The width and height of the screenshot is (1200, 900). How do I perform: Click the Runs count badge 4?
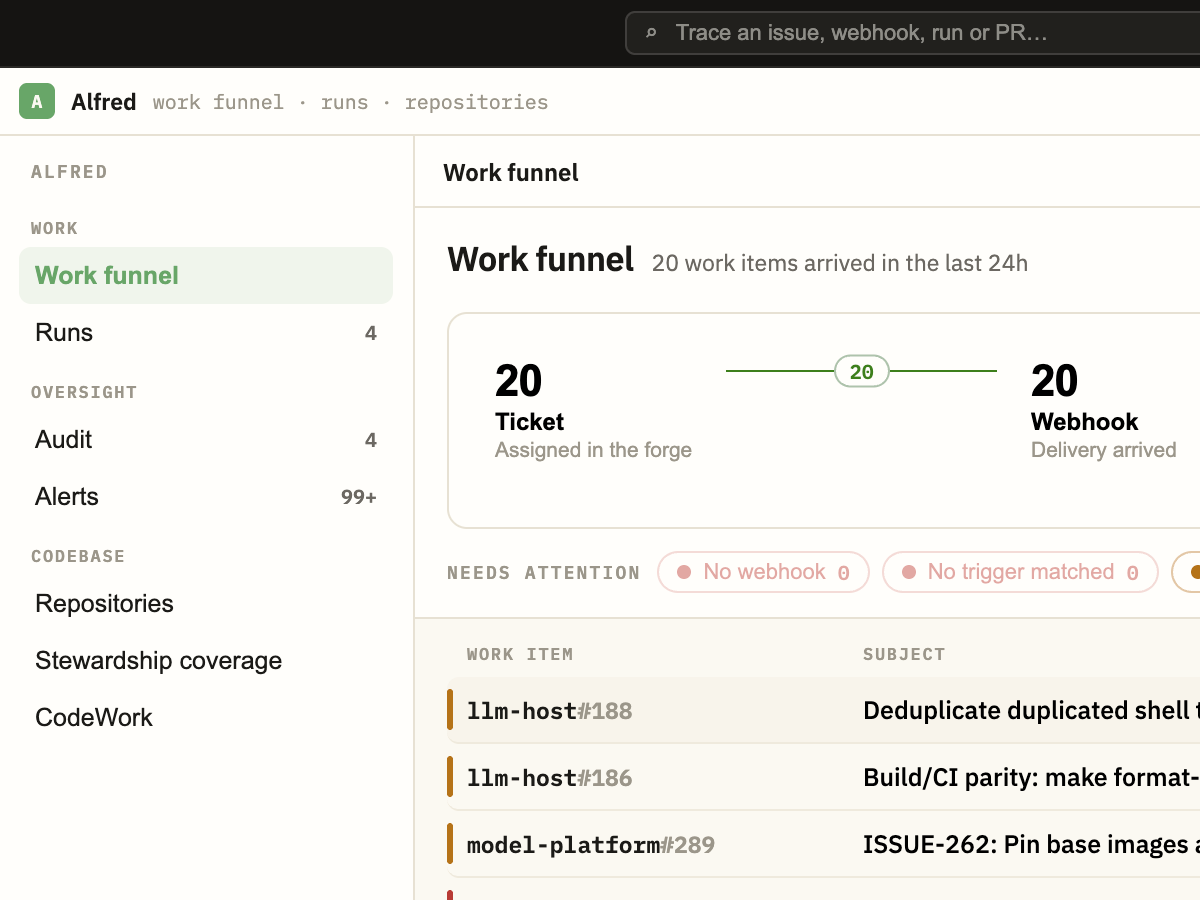coord(371,333)
